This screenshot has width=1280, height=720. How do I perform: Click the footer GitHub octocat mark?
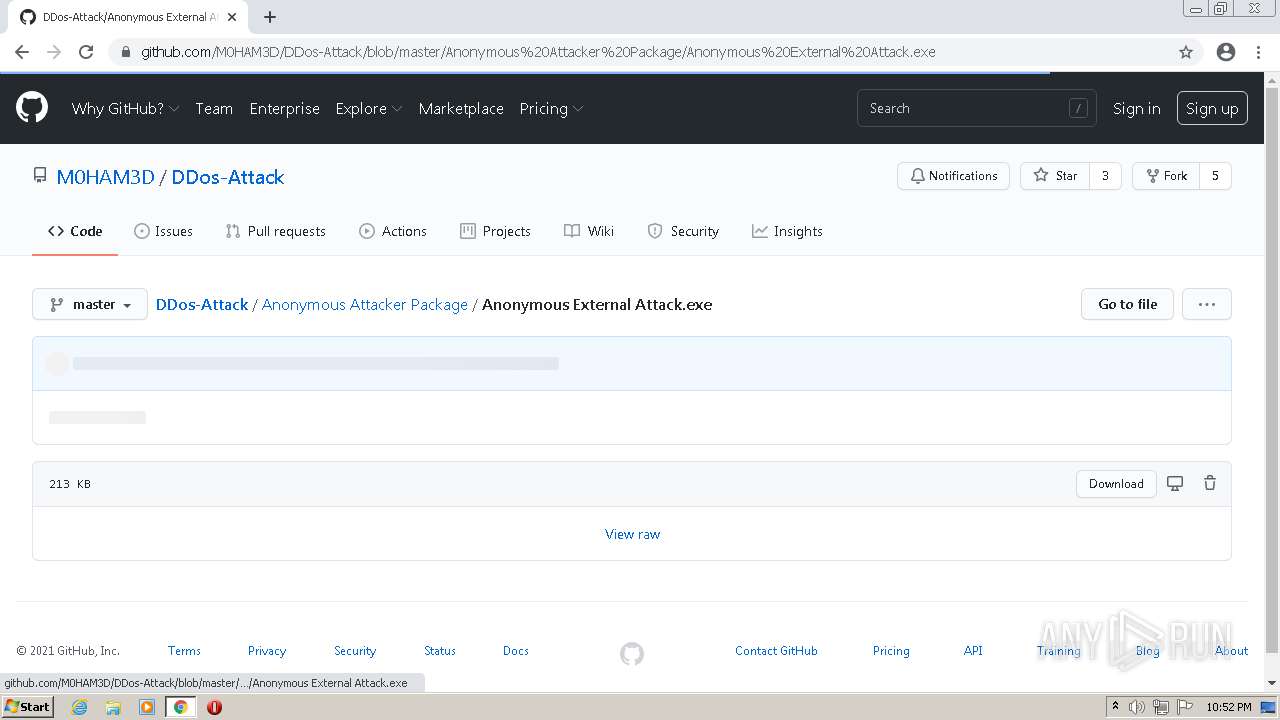(632, 654)
